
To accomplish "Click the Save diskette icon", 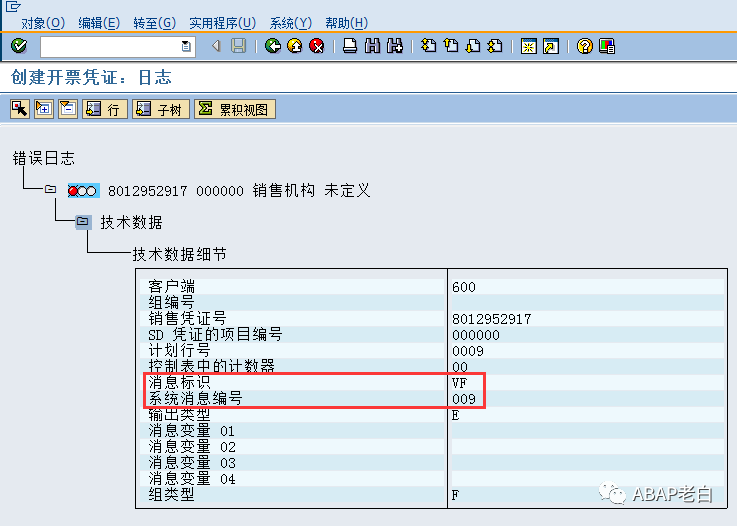I will [x=238, y=46].
